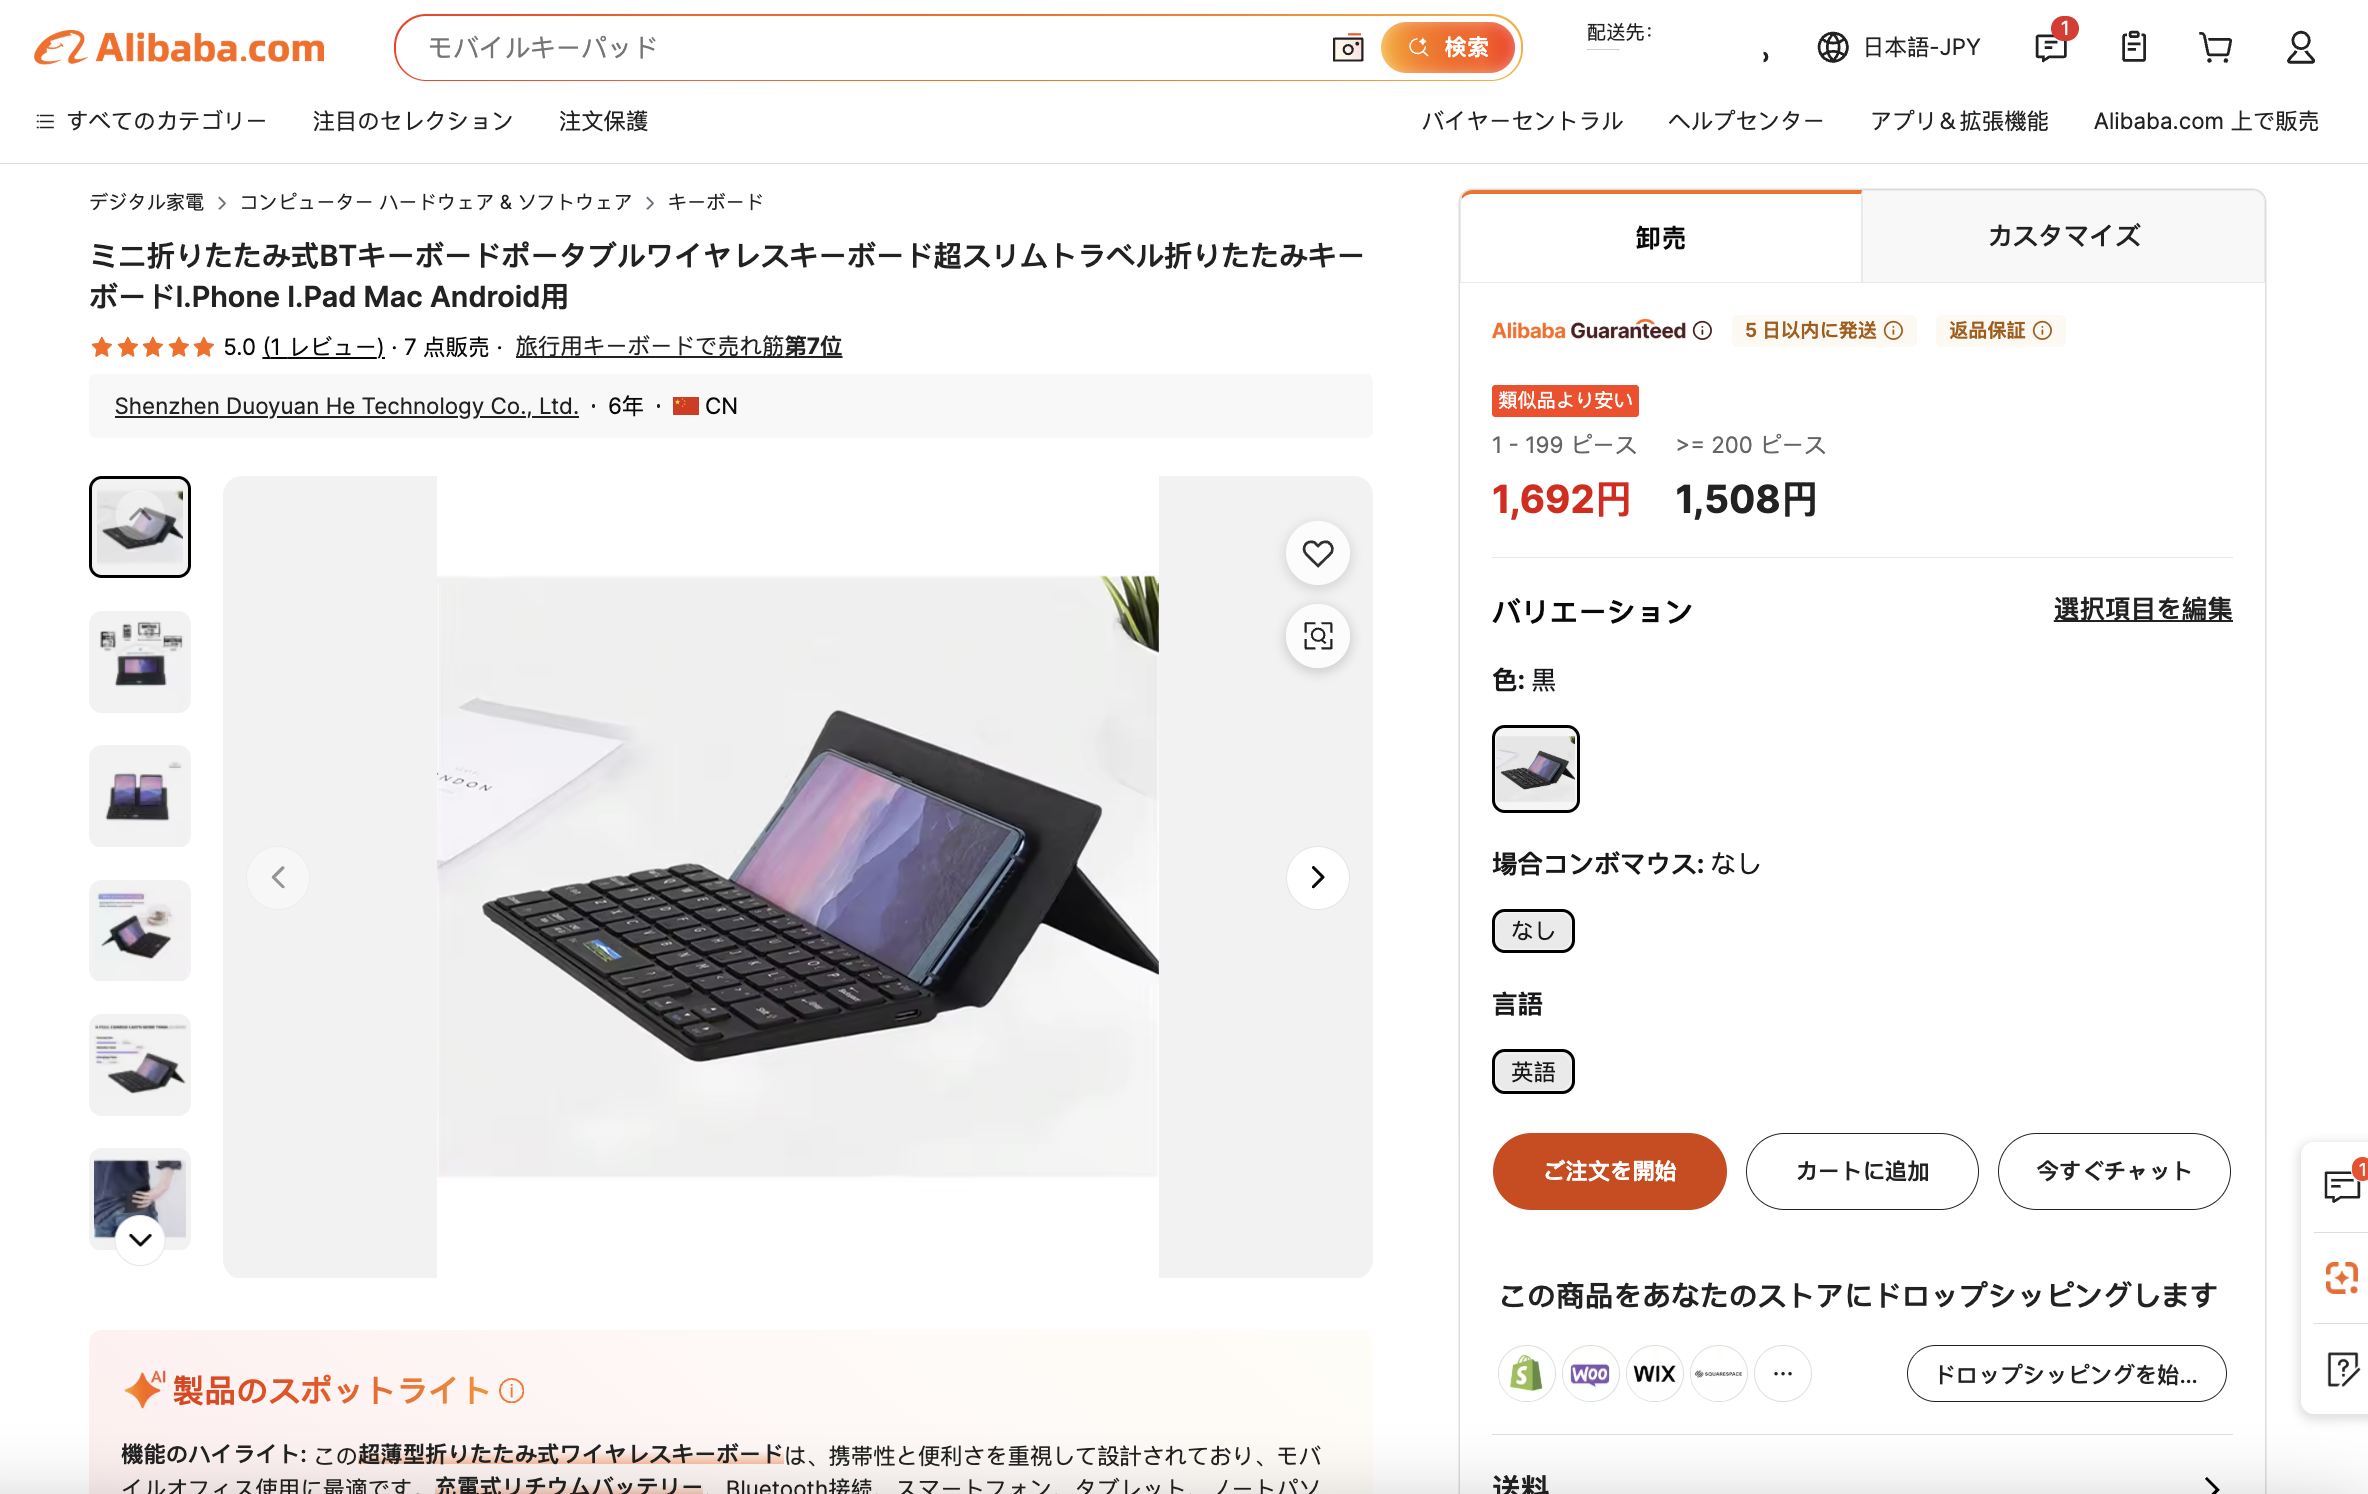Click the WooCommerce store icon
Viewport: 2368px width, 1494px height.
1590,1373
